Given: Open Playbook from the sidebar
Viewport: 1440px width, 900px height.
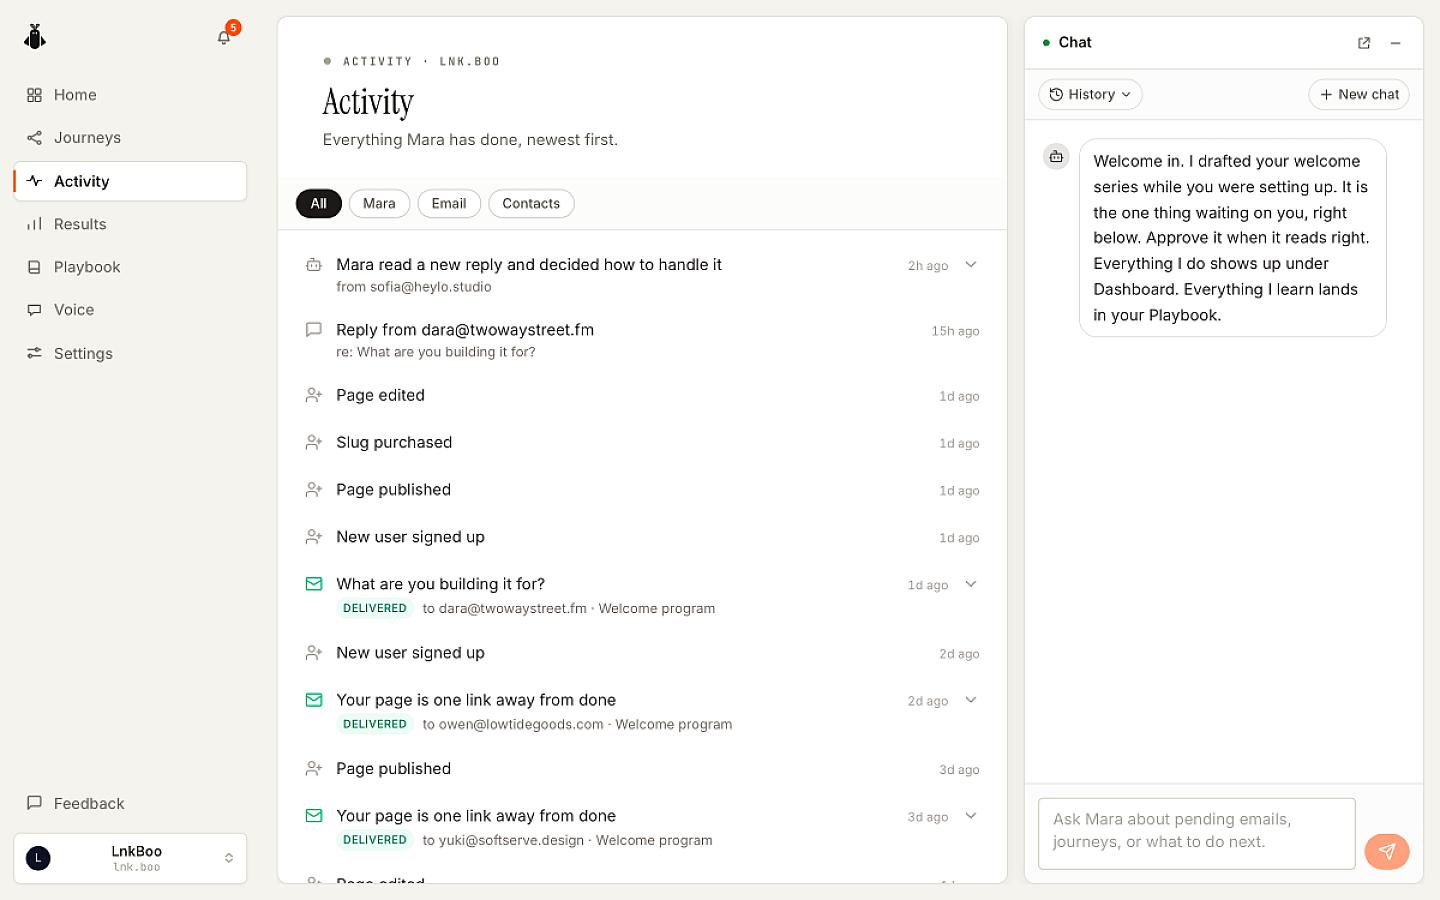Looking at the screenshot, I should (x=130, y=267).
